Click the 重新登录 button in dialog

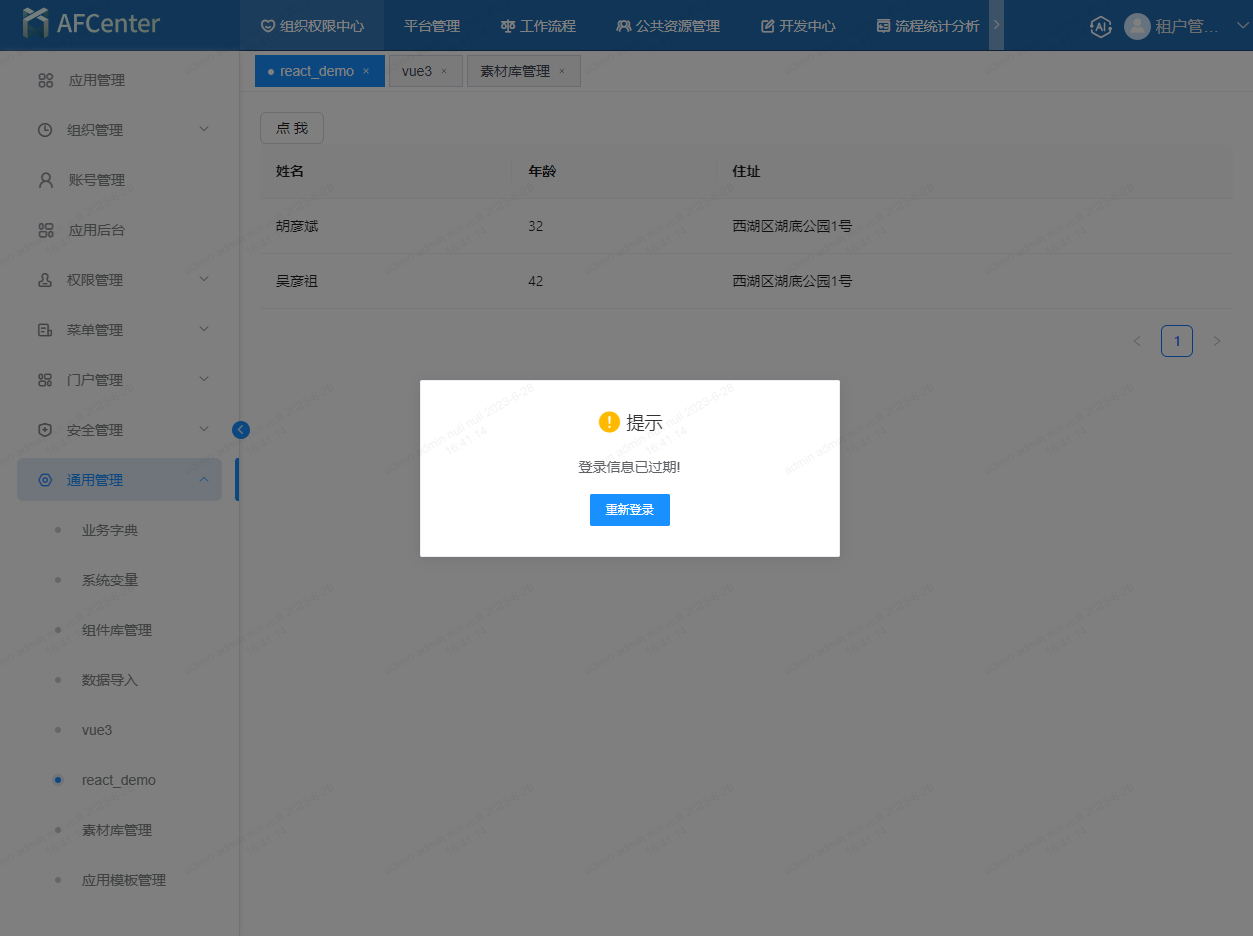[x=629, y=510]
